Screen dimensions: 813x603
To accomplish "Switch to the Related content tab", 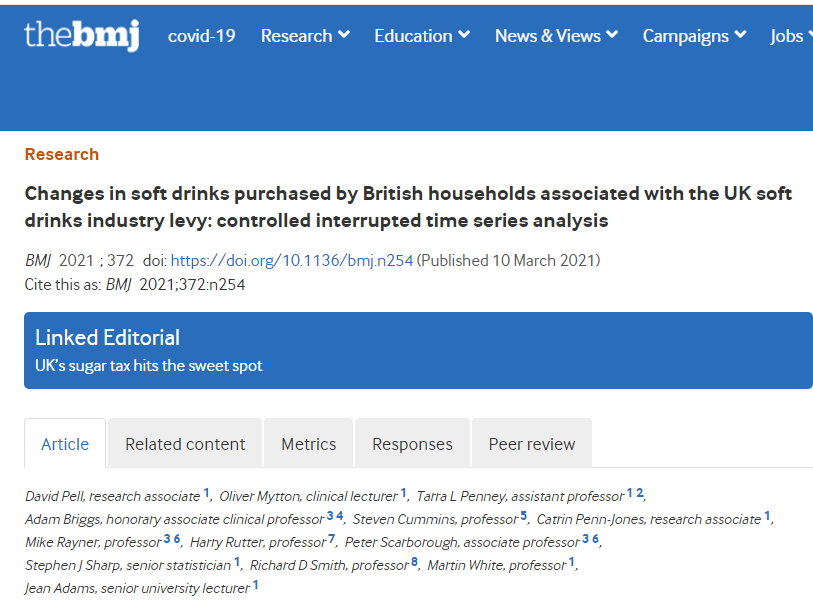I will (185, 444).
